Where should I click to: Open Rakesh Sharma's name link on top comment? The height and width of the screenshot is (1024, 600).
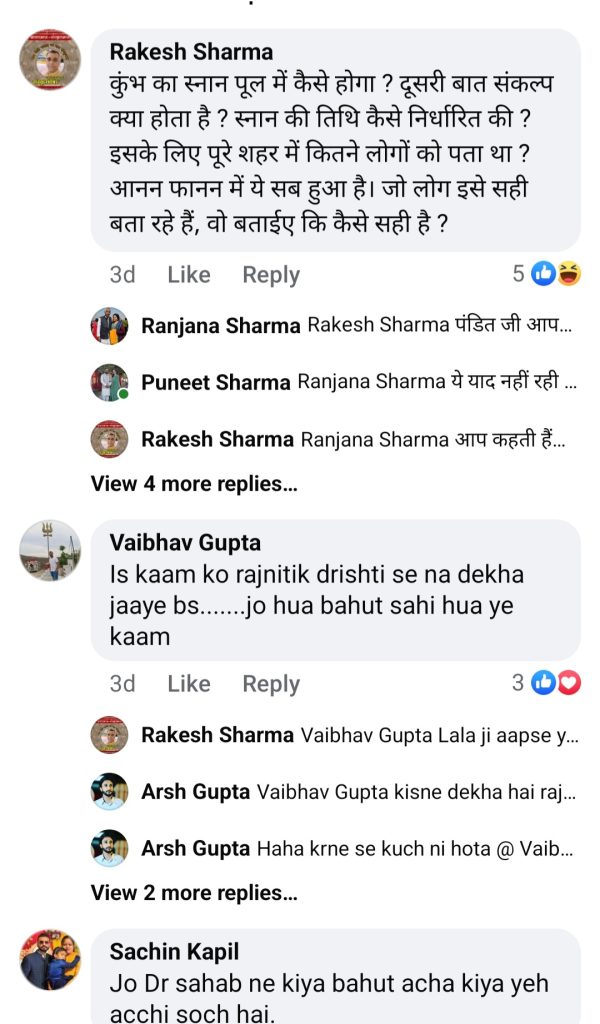[191, 52]
